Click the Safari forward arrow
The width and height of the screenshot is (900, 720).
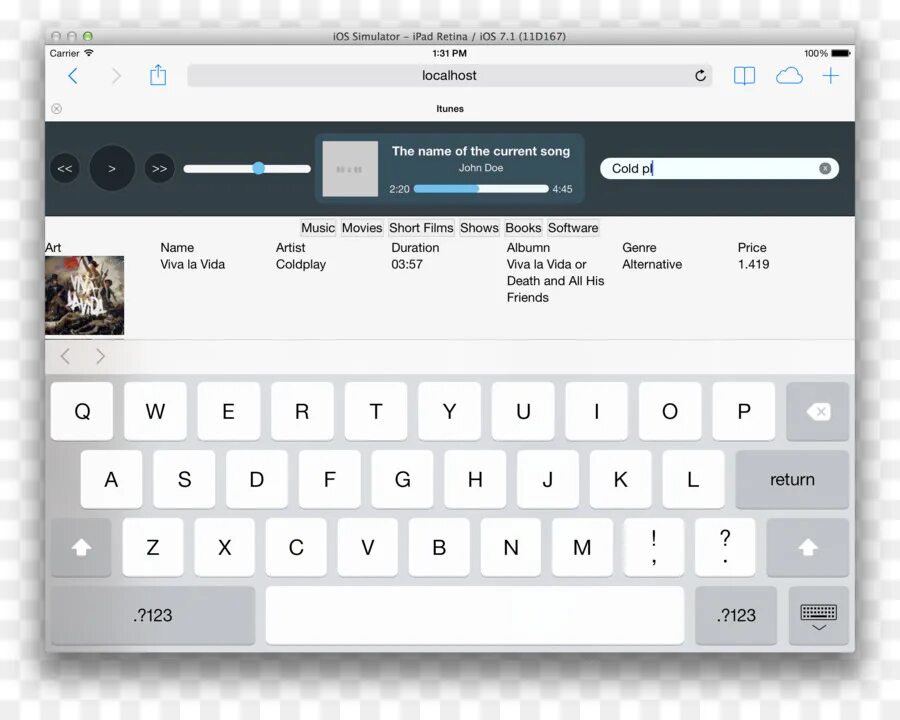[116, 76]
